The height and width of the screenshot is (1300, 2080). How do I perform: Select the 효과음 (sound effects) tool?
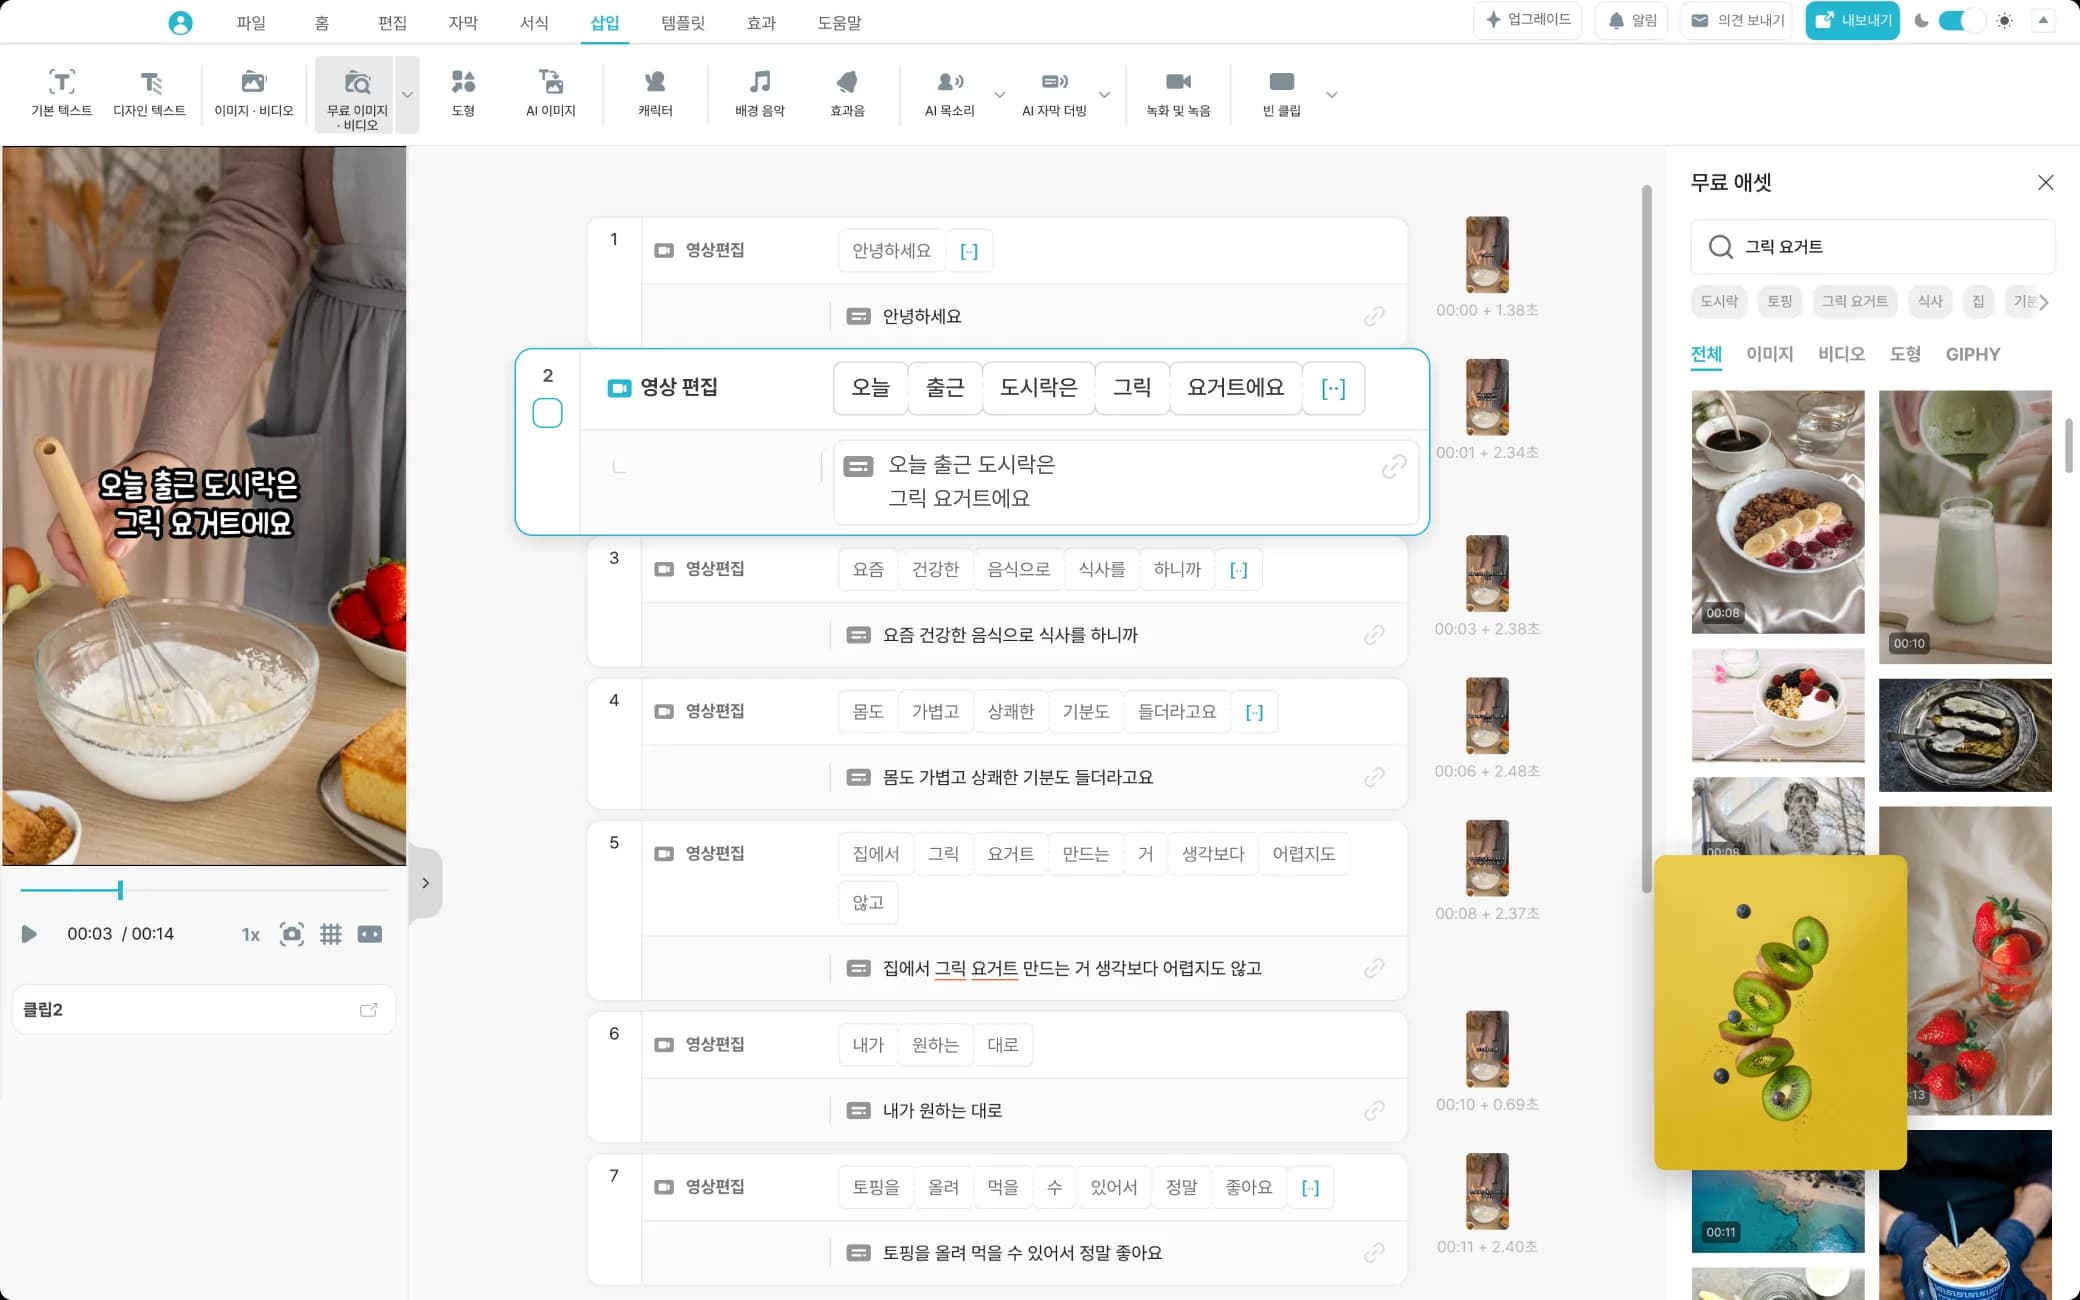pyautogui.click(x=847, y=92)
